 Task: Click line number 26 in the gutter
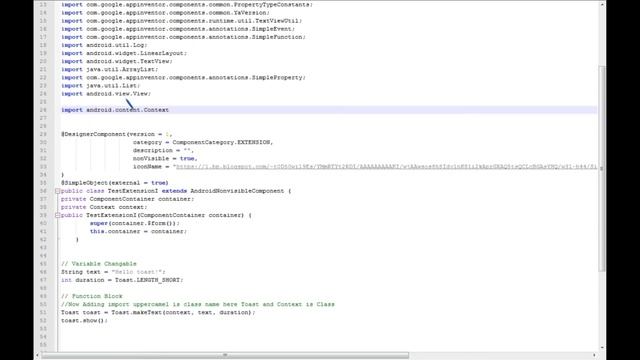pyautogui.click(x=43, y=110)
